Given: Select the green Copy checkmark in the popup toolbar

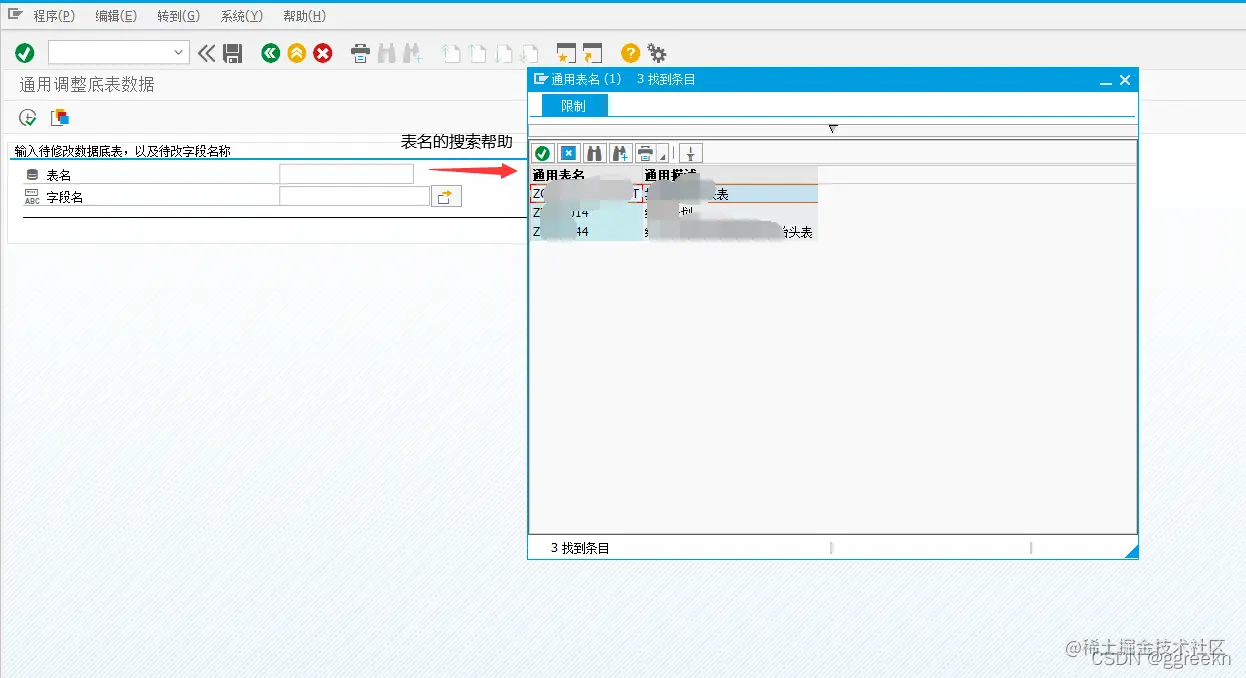Looking at the screenshot, I should pyautogui.click(x=543, y=153).
